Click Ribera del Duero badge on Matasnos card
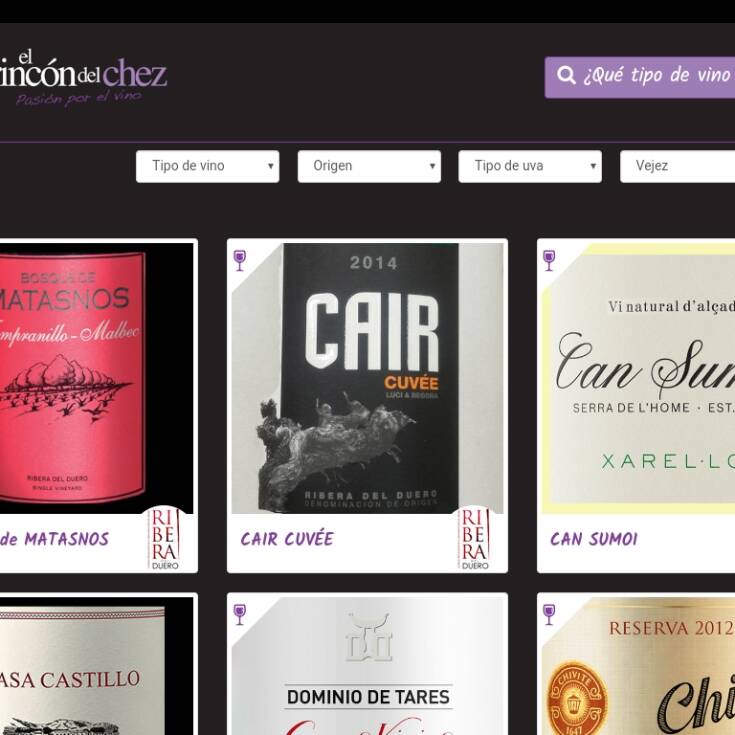This screenshot has height=735, width=735. 165,539
